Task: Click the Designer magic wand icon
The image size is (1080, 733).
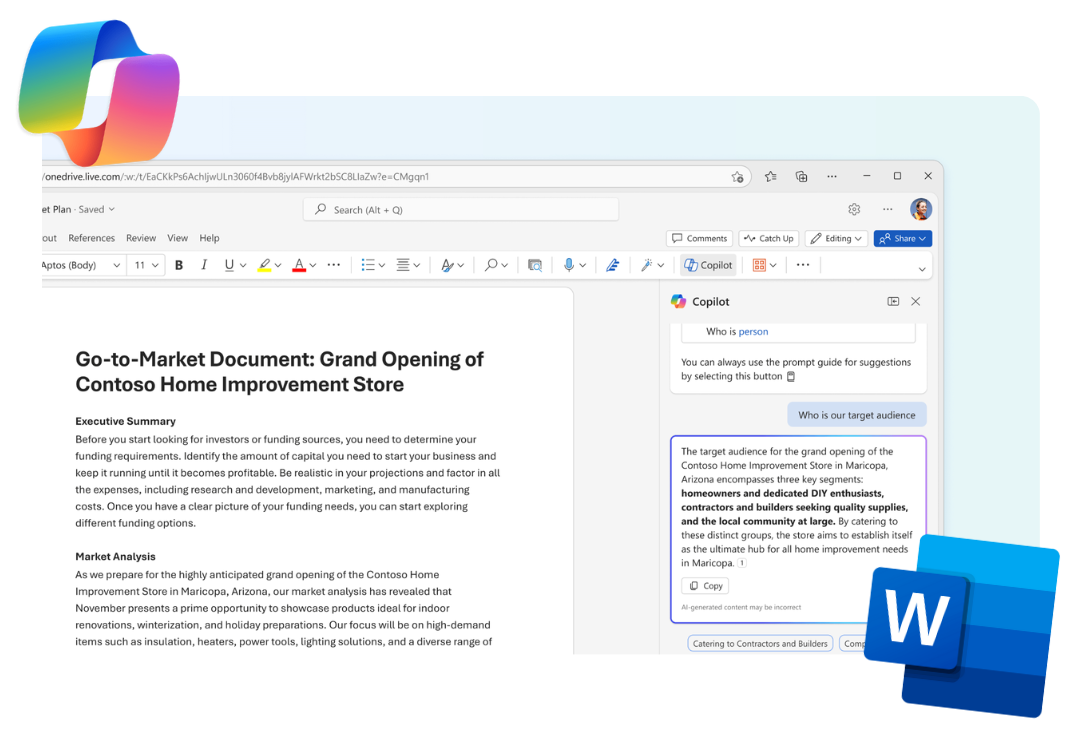Action: [647, 265]
